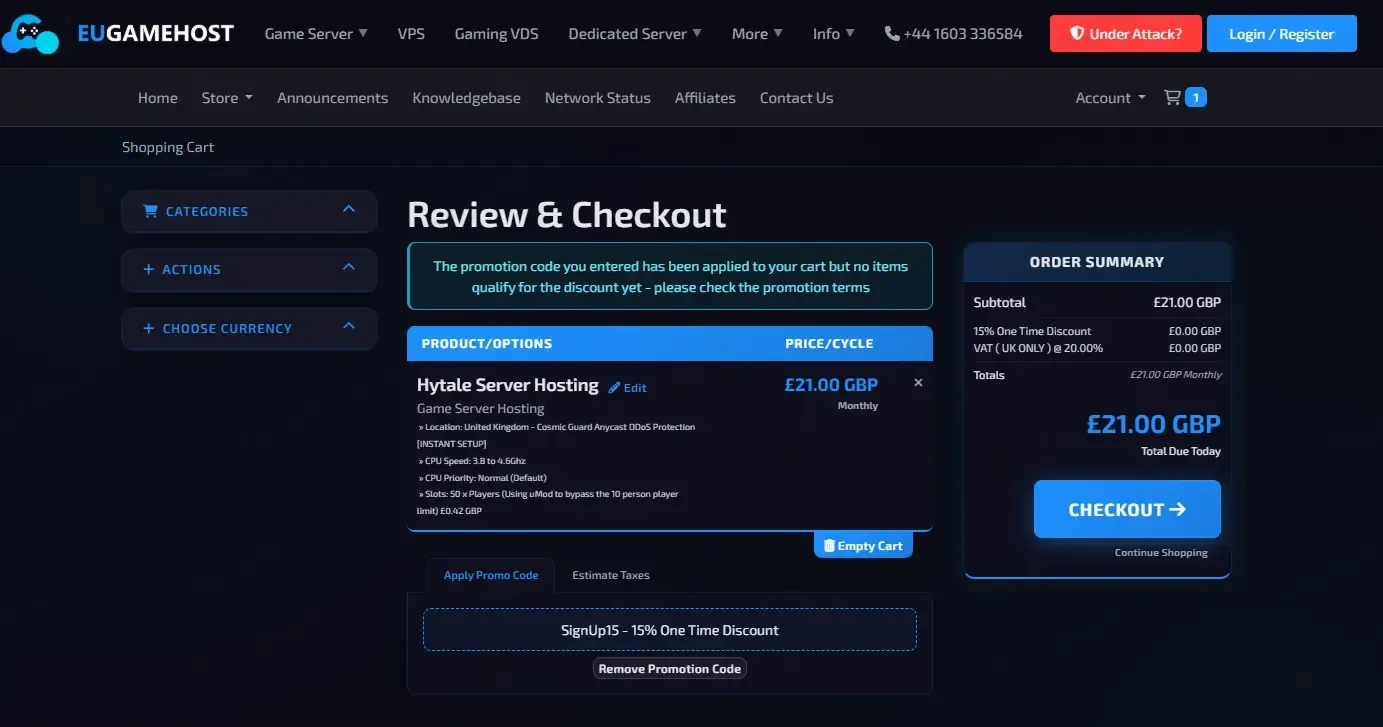Click the cart icon next to Categories

(x=150, y=211)
